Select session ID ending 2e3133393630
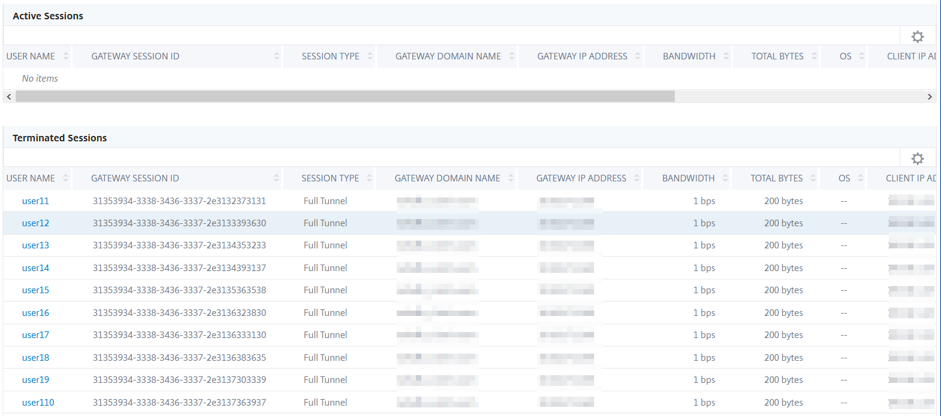This screenshot has width=941, height=416. click(x=179, y=223)
